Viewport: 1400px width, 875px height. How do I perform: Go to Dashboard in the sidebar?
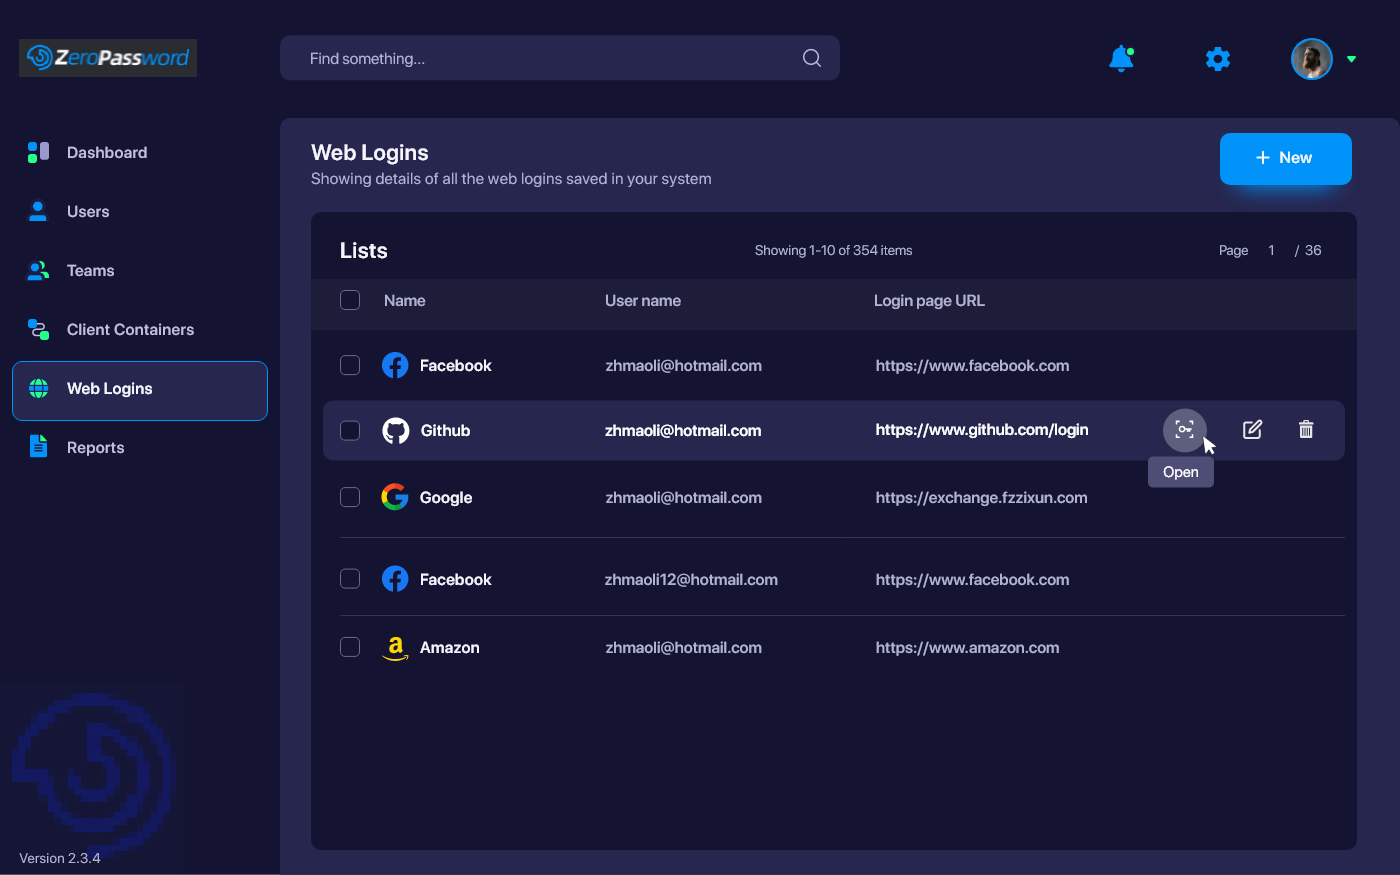click(107, 152)
